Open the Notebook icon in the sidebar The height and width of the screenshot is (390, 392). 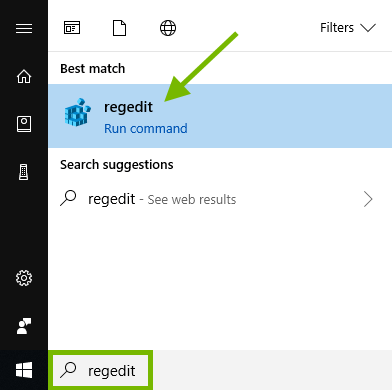[24, 124]
